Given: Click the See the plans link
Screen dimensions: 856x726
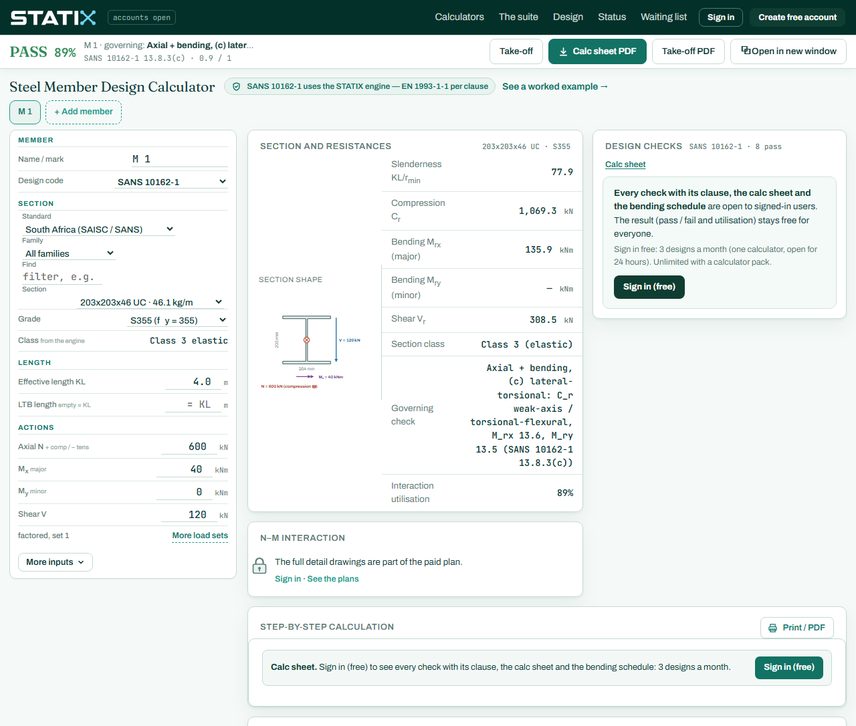Looking at the screenshot, I should (x=333, y=579).
